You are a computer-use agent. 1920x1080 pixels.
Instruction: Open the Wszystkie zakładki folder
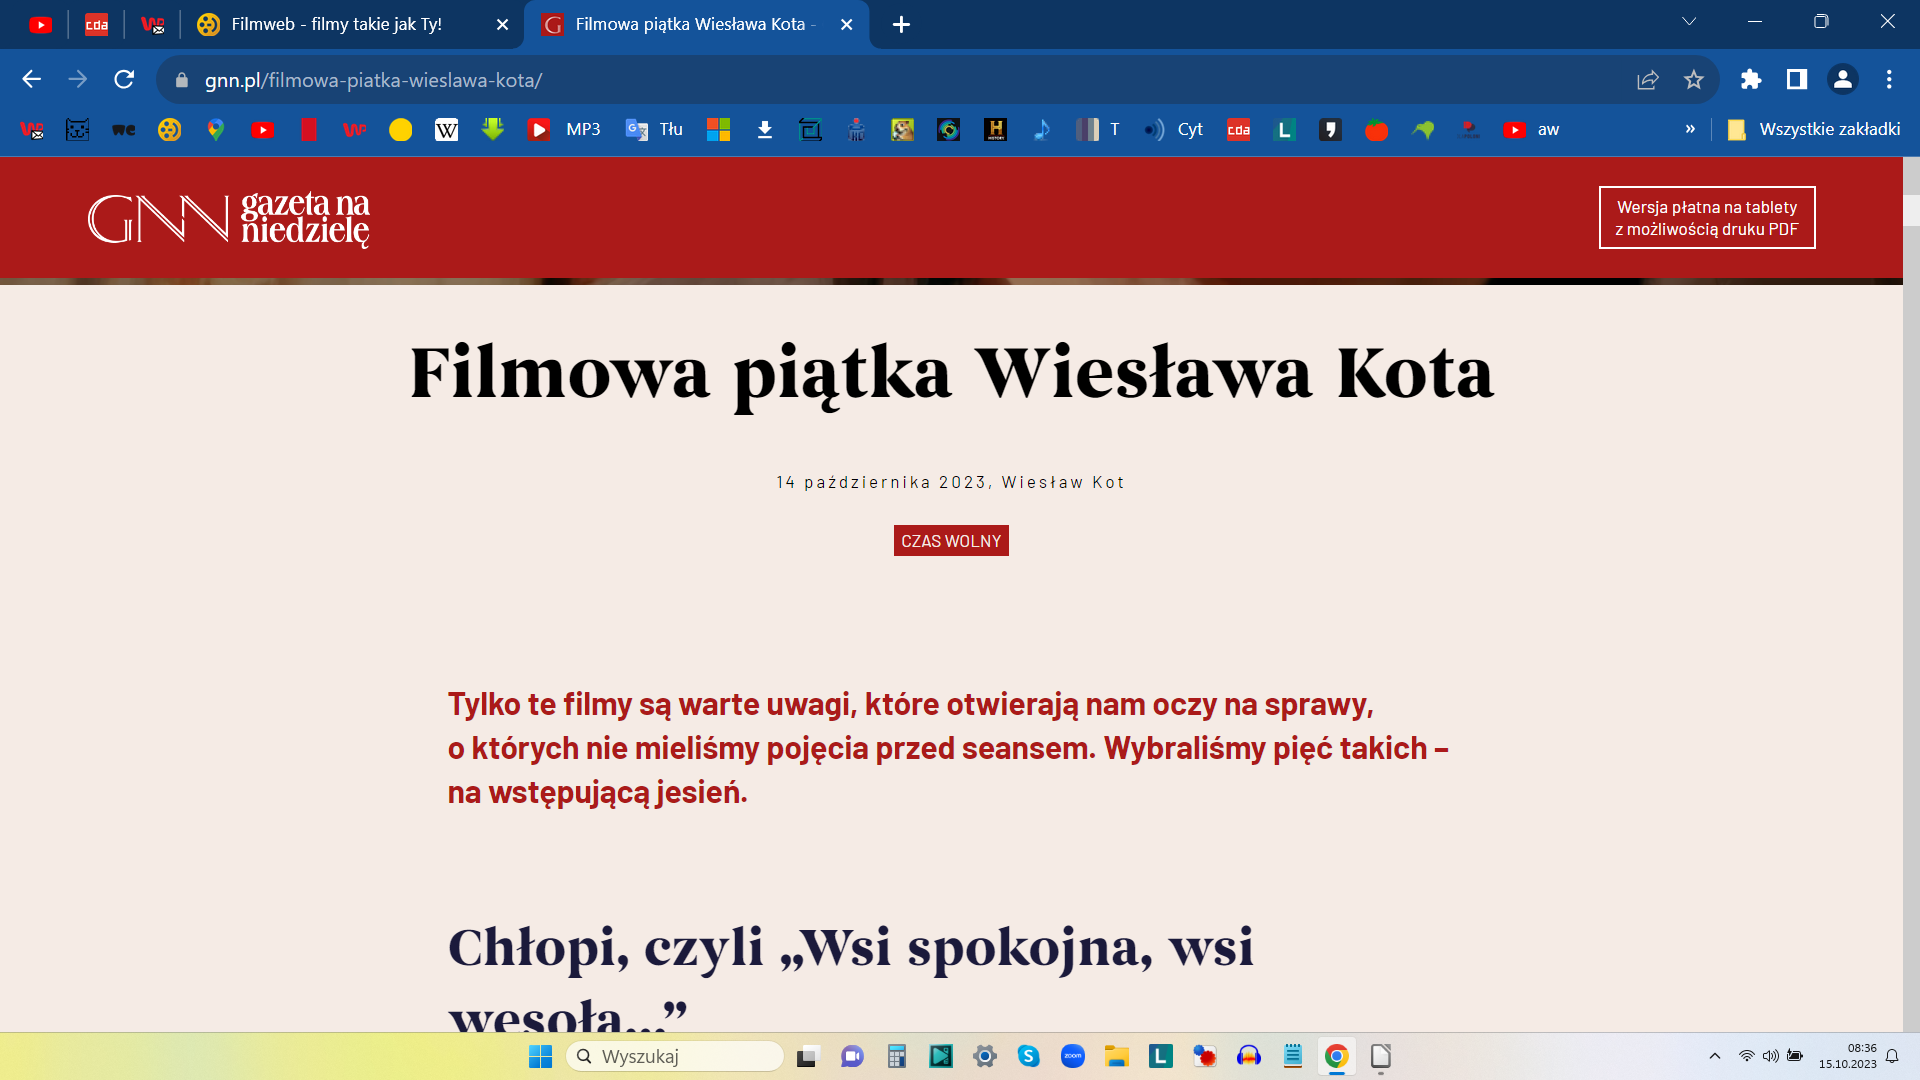(1814, 130)
